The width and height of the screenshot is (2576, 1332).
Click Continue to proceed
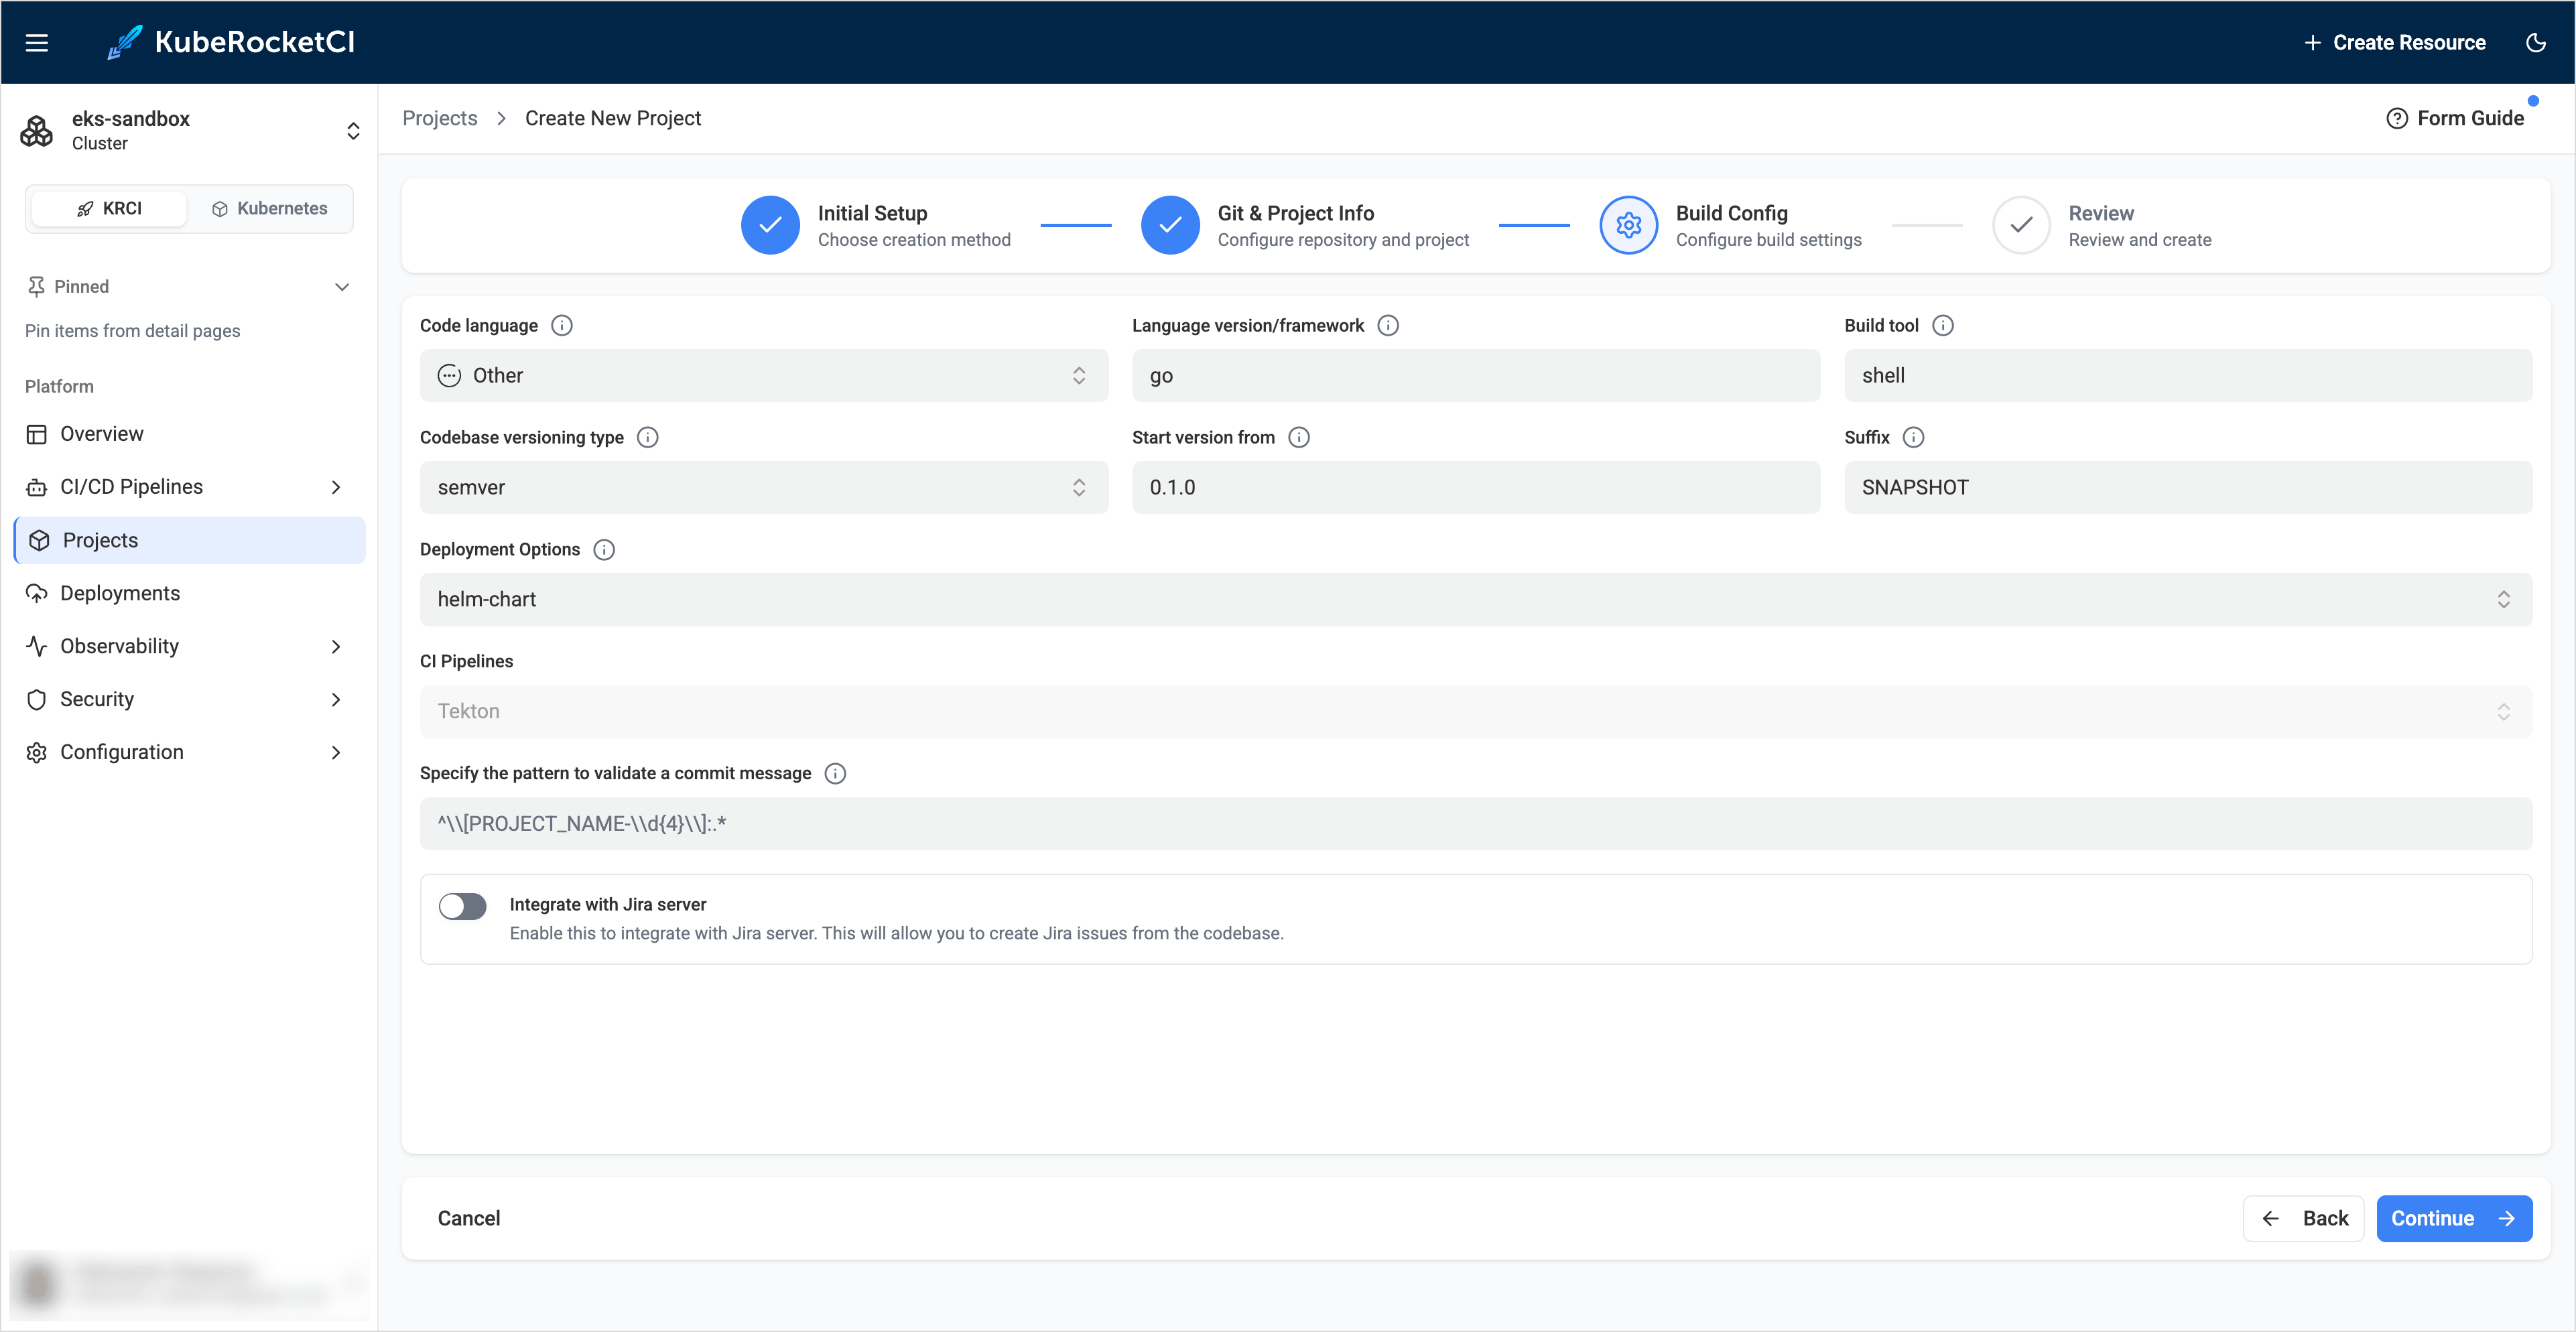click(2454, 1218)
